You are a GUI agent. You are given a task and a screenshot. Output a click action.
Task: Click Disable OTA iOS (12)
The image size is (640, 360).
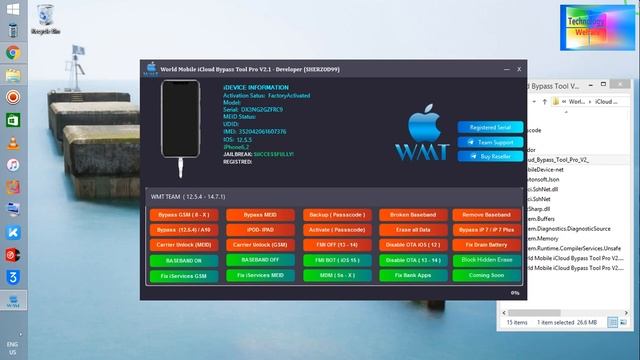(x=413, y=245)
